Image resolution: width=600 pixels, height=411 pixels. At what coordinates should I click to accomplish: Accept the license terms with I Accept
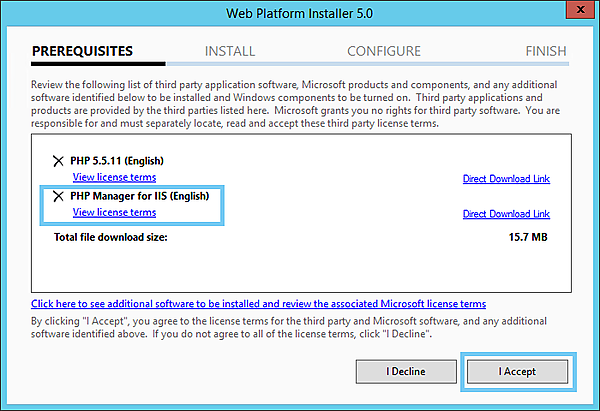pos(517,371)
